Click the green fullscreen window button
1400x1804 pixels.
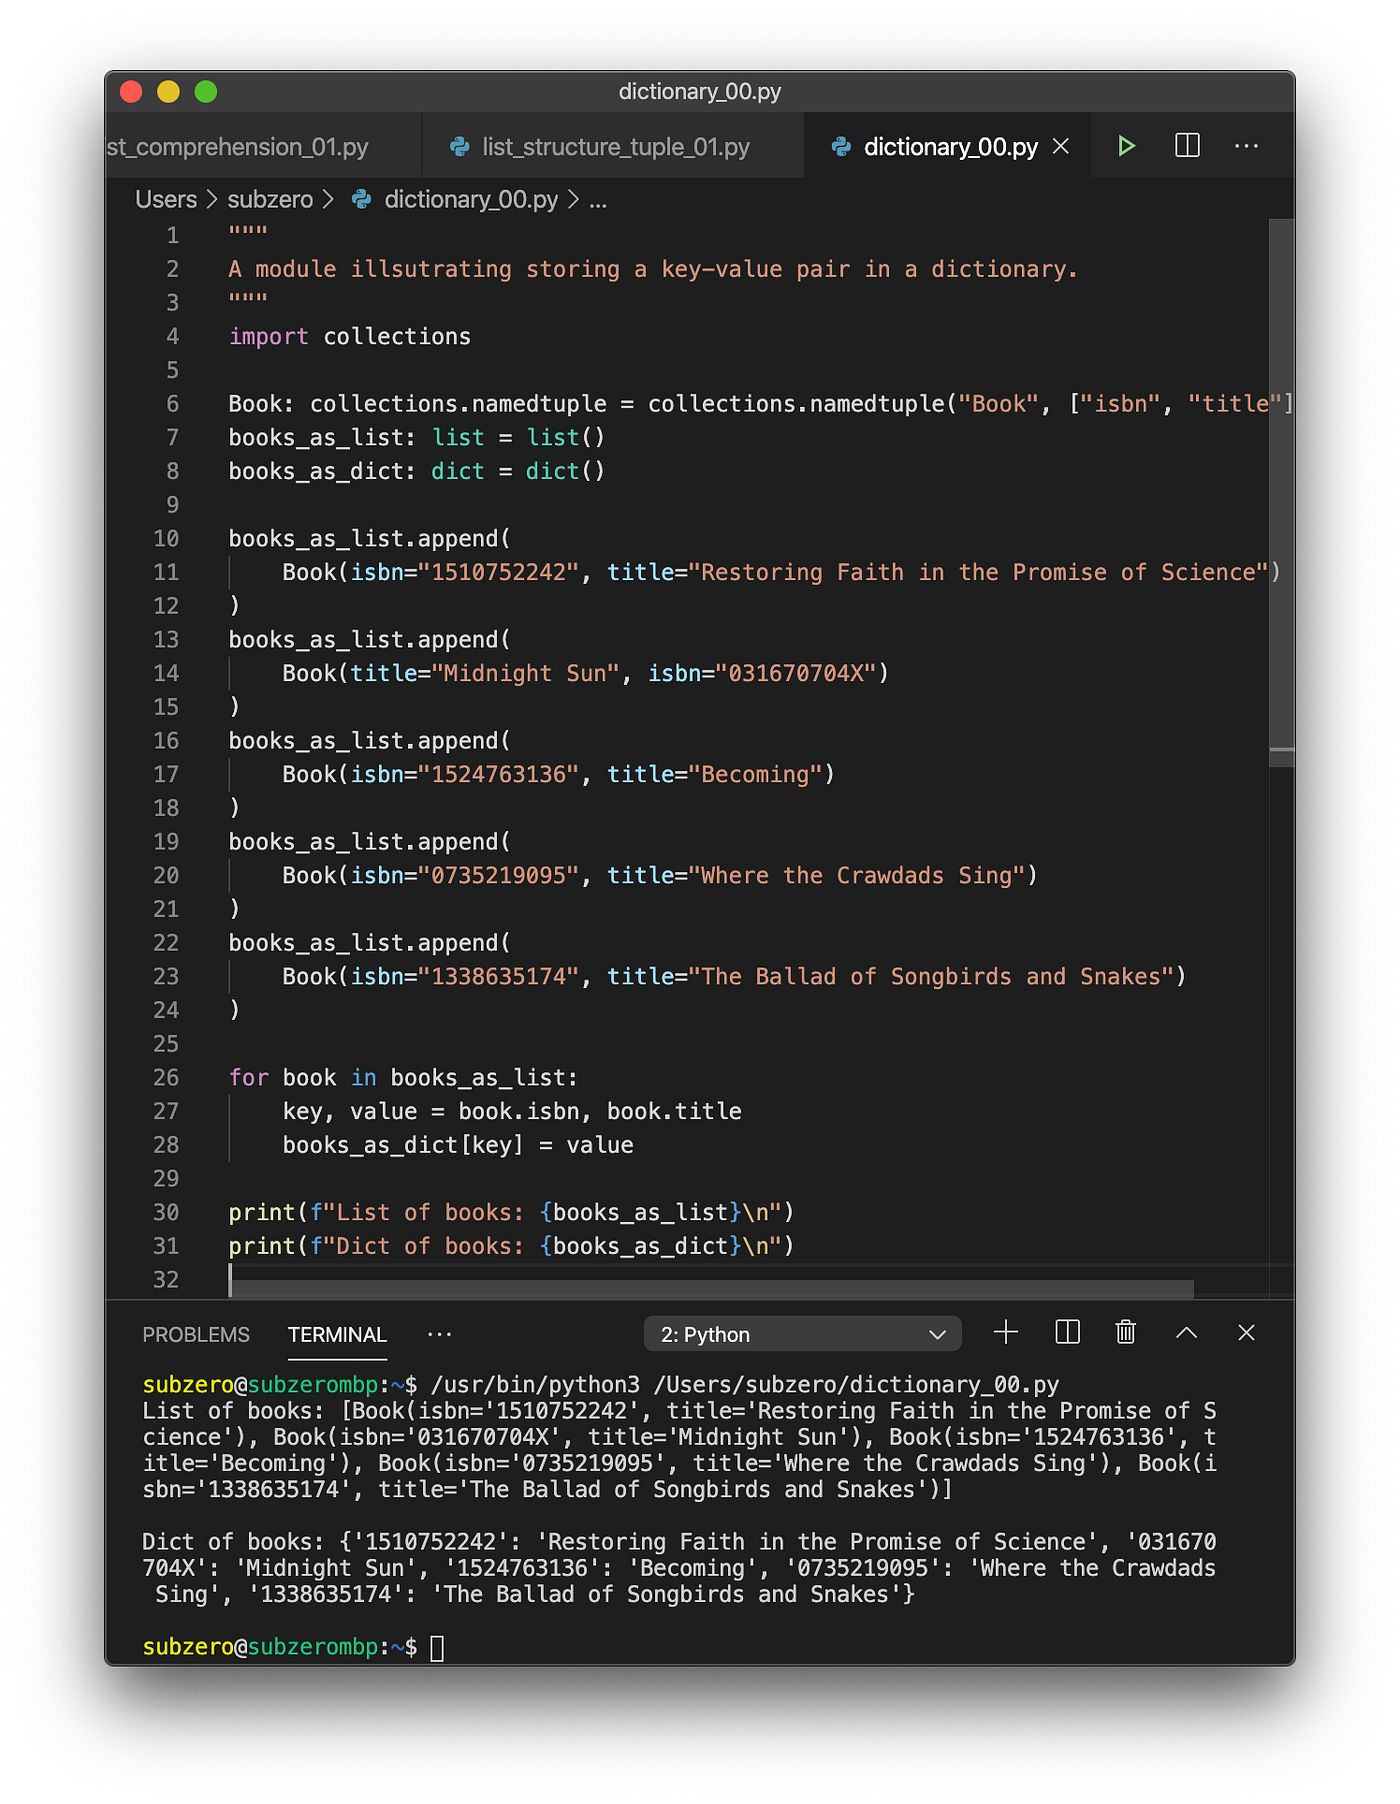[206, 92]
